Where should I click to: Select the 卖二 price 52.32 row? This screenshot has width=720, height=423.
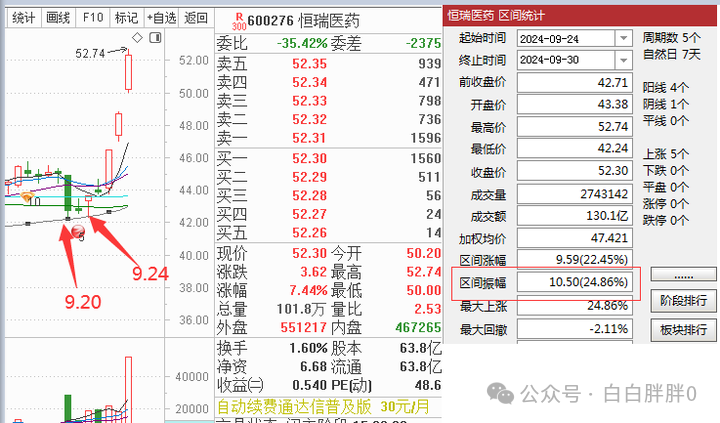tap(328, 119)
